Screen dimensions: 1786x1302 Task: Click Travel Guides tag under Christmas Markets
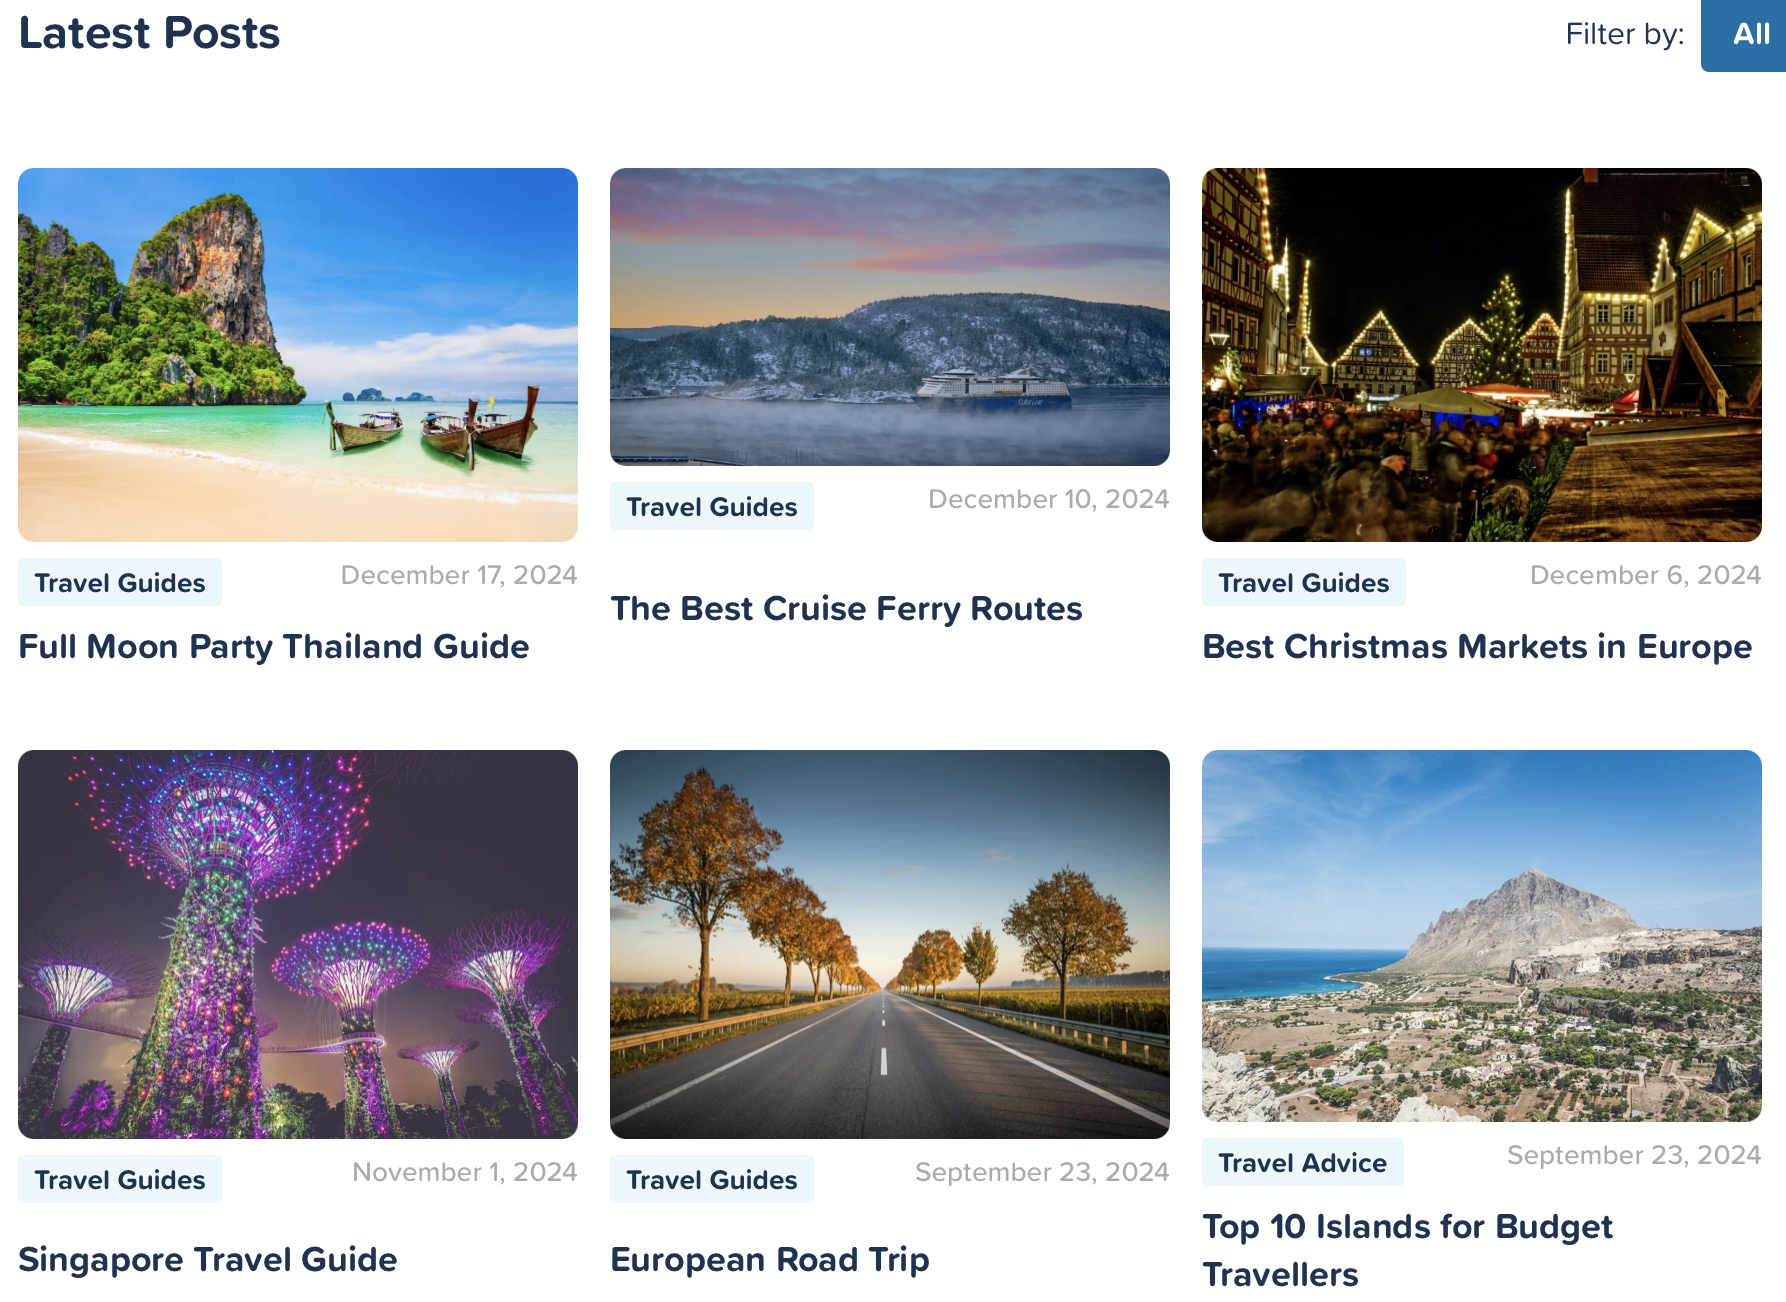1304,583
